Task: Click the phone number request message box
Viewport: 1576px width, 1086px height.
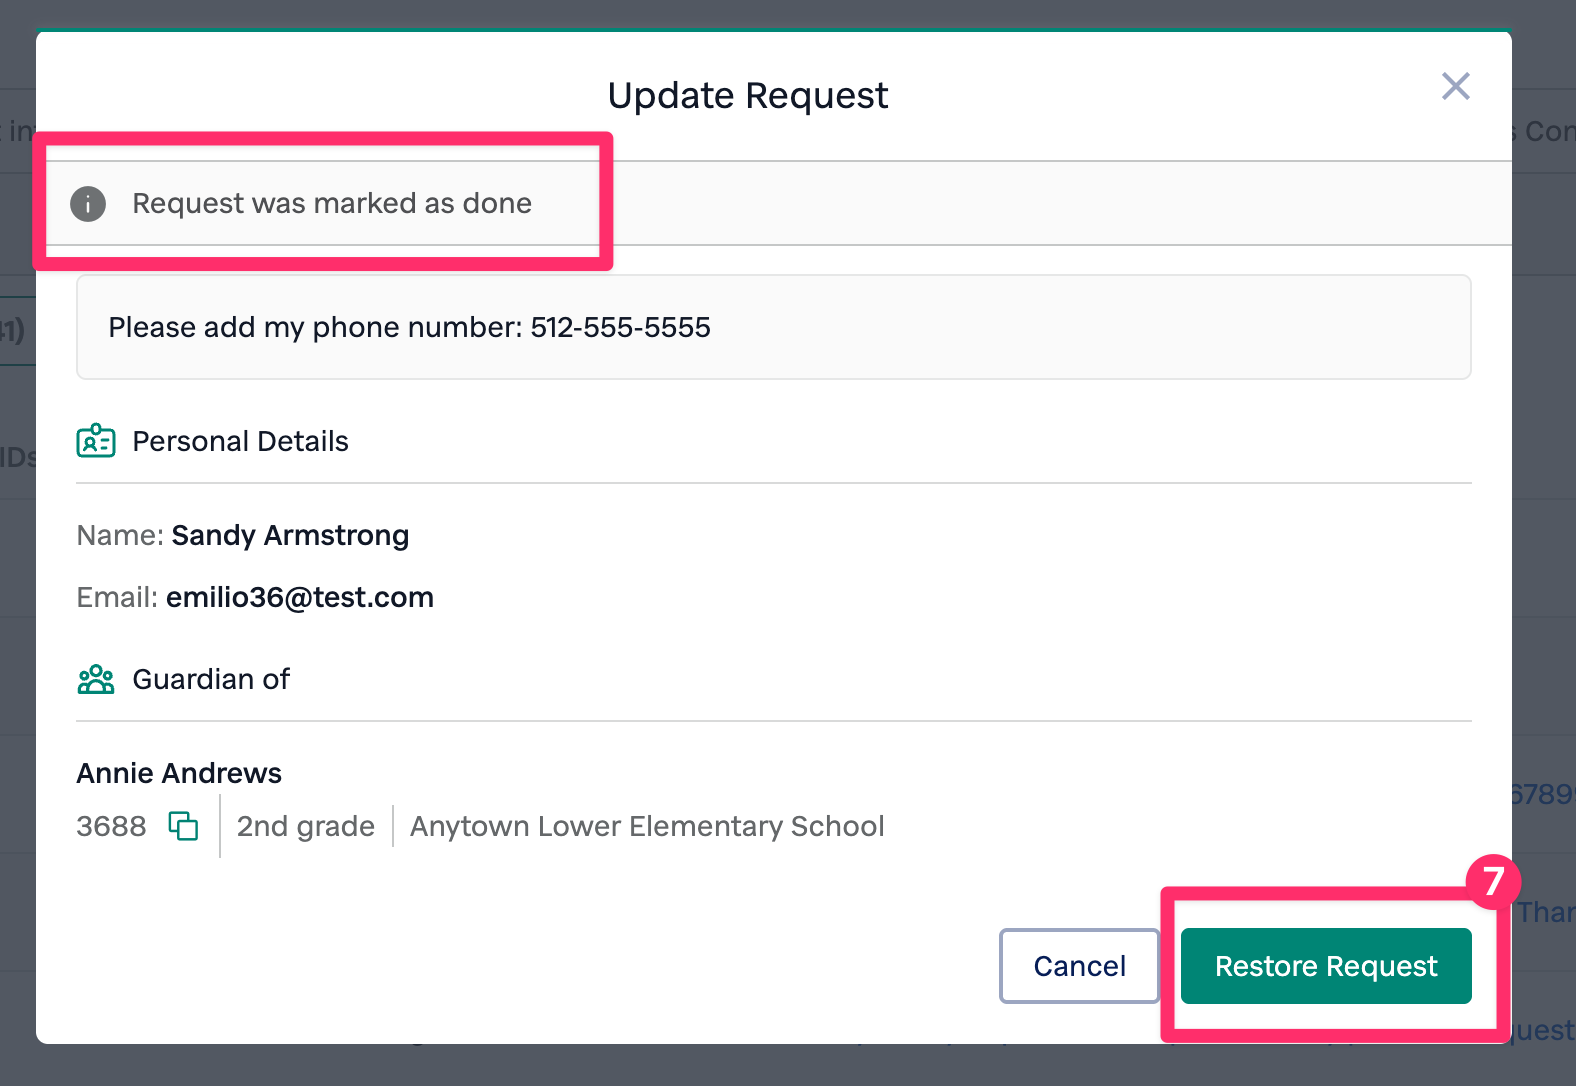Action: [x=773, y=327]
